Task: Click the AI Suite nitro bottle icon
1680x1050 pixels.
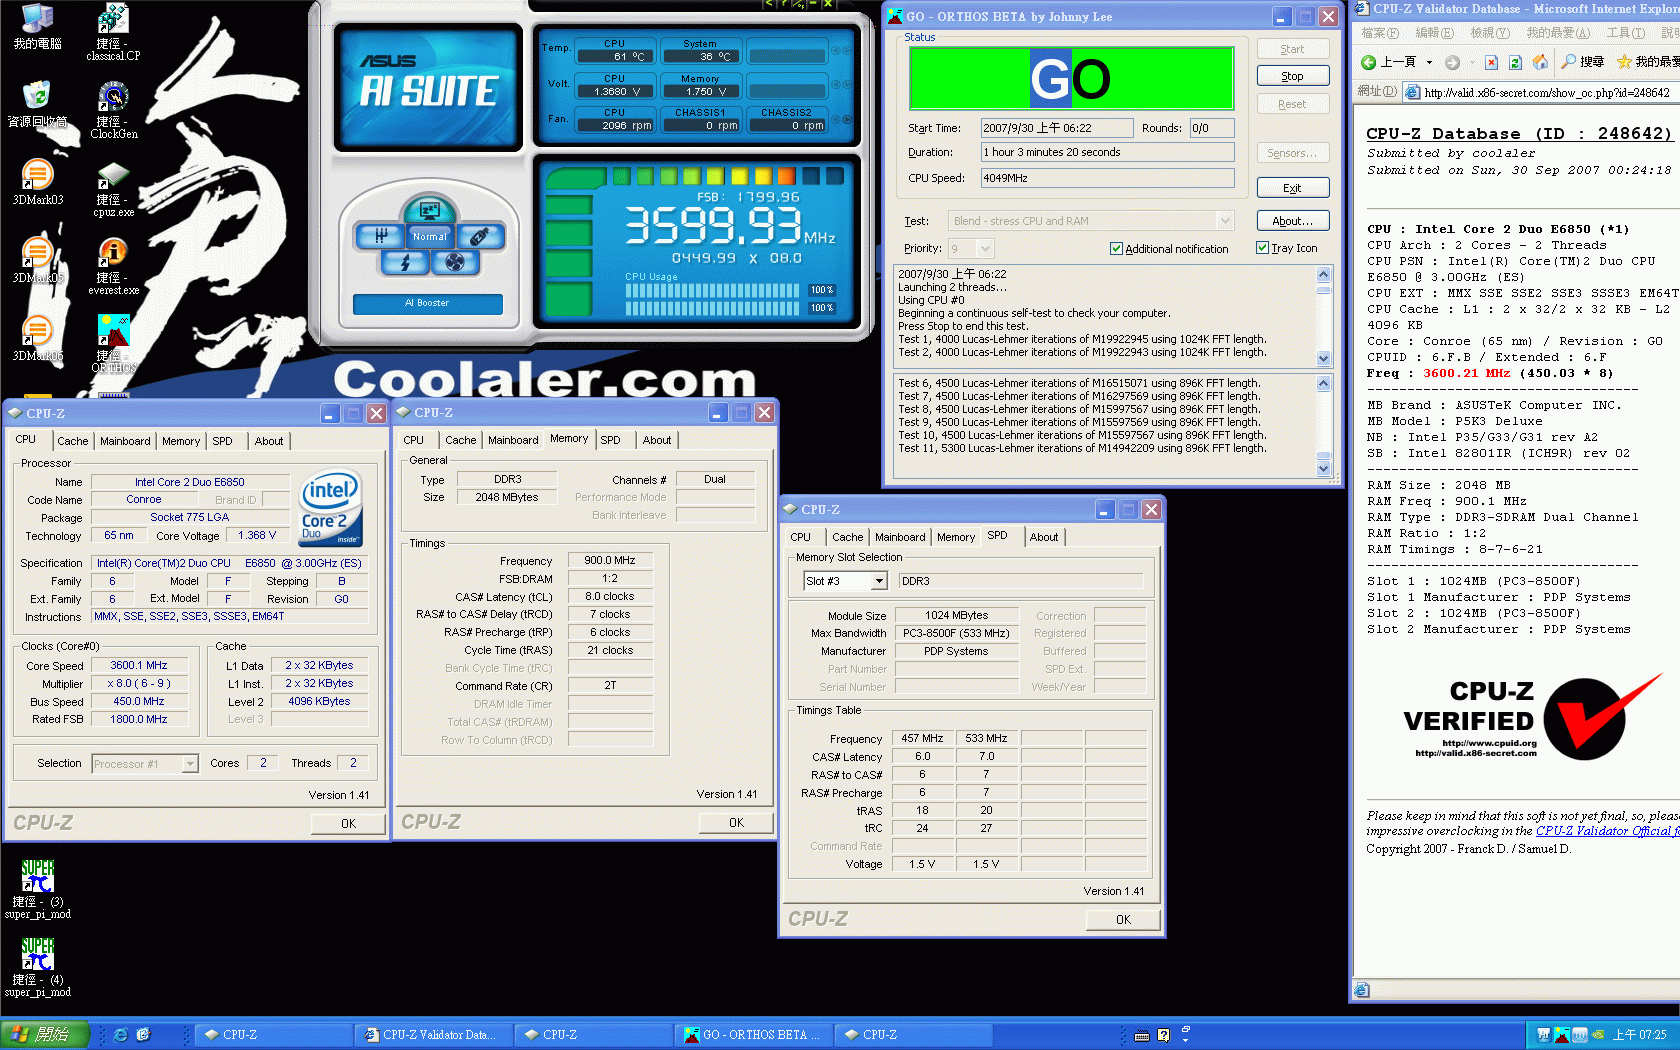Action: pyautogui.click(x=480, y=236)
